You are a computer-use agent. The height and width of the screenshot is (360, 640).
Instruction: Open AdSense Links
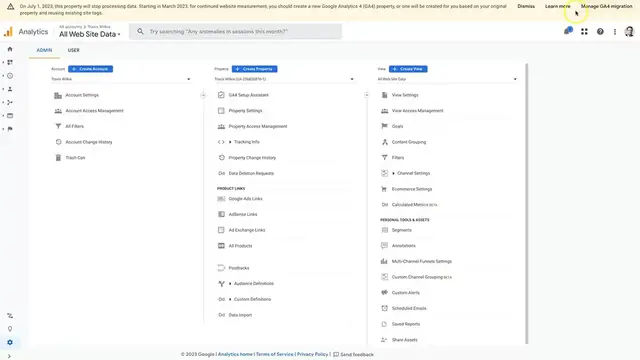click(243, 214)
